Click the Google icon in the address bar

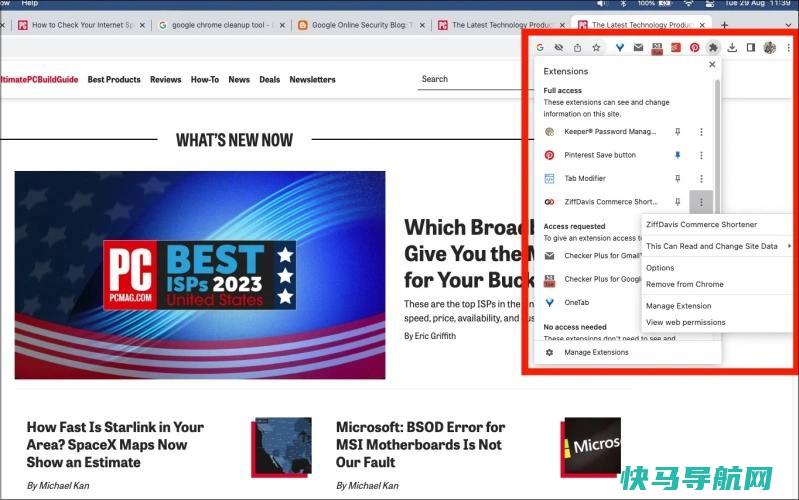[x=540, y=47]
